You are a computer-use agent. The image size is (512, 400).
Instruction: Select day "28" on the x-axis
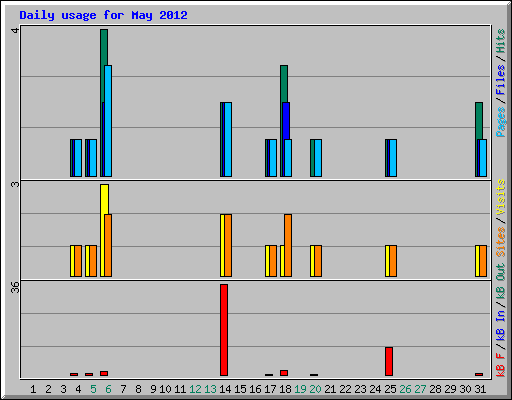(435, 389)
